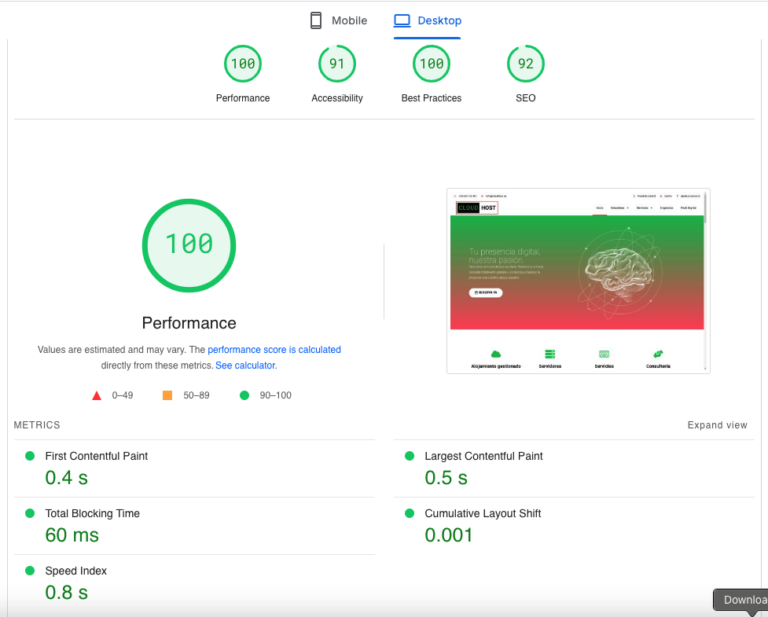Select the SEO score gauge showing 92
Image resolution: width=768 pixels, height=617 pixels.
pyautogui.click(x=526, y=64)
